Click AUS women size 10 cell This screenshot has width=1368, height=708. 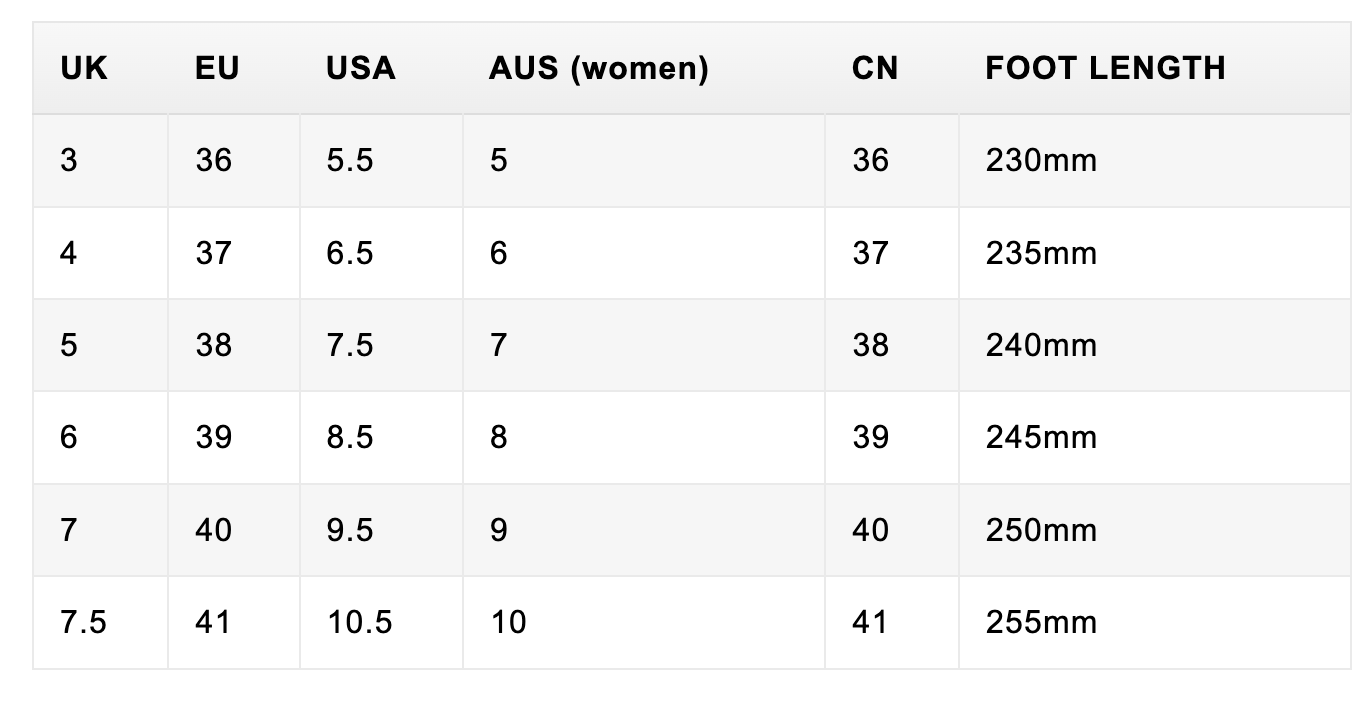tap(508, 622)
